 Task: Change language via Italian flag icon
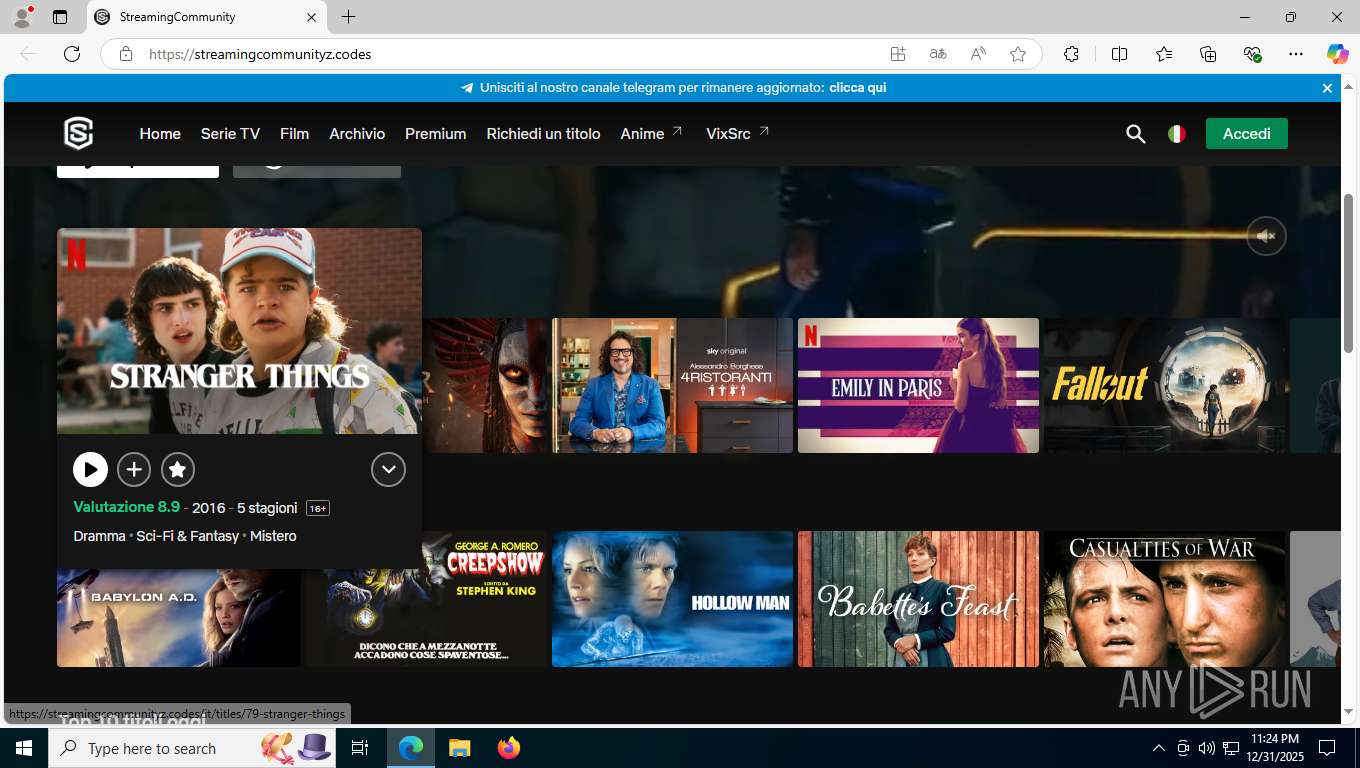pyautogui.click(x=1177, y=134)
